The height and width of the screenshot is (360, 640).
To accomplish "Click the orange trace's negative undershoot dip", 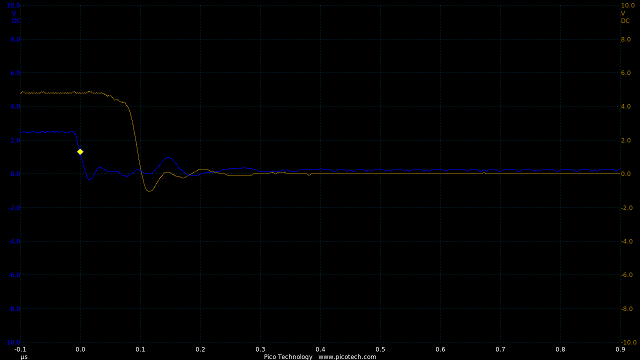I will 149,191.
